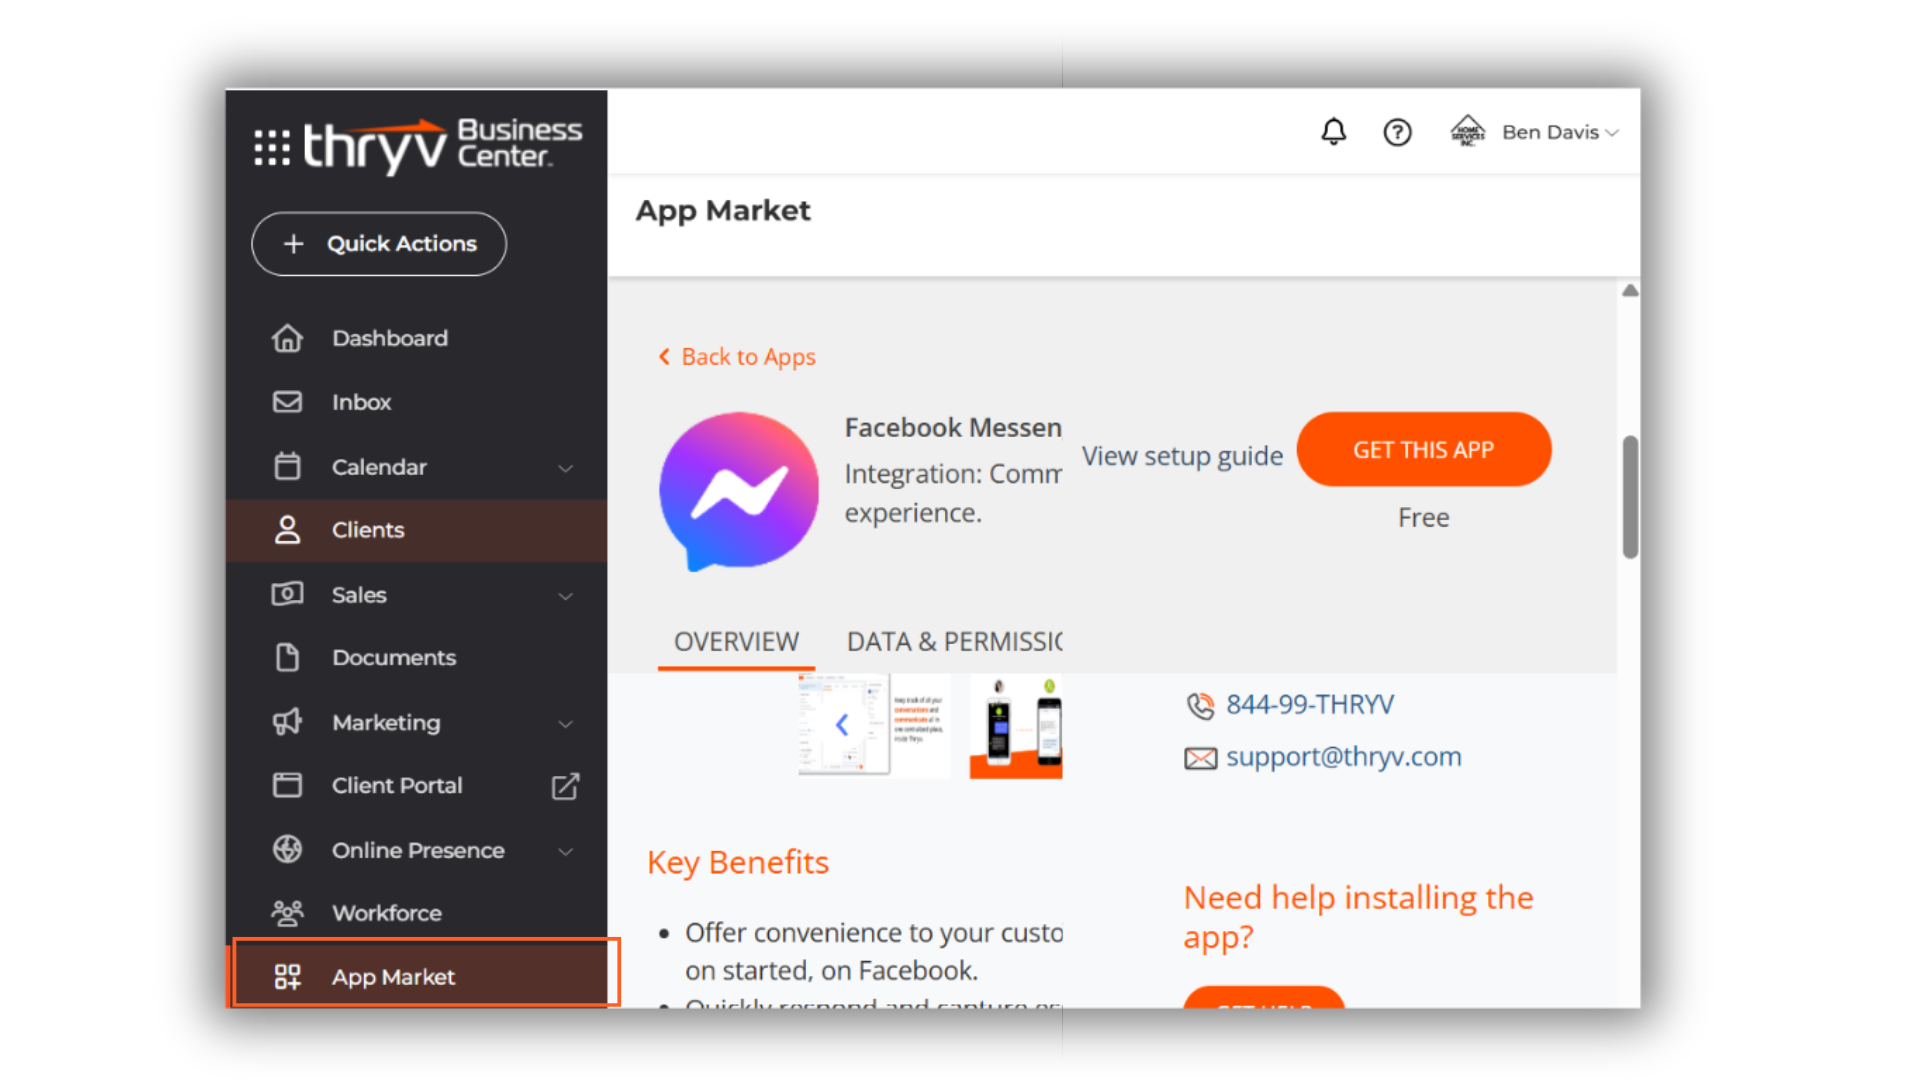
Task: Open Documents in the sidebar
Action: (x=416, y=657)
